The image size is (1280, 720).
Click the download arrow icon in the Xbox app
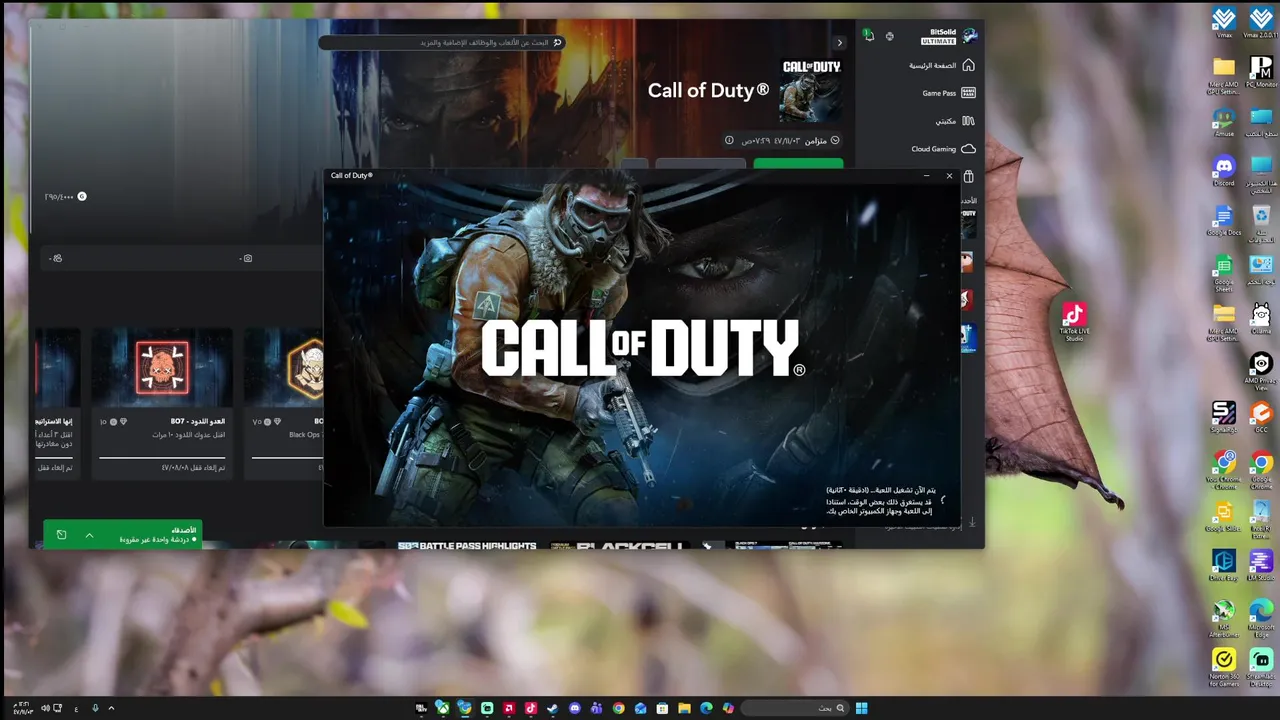971,522
